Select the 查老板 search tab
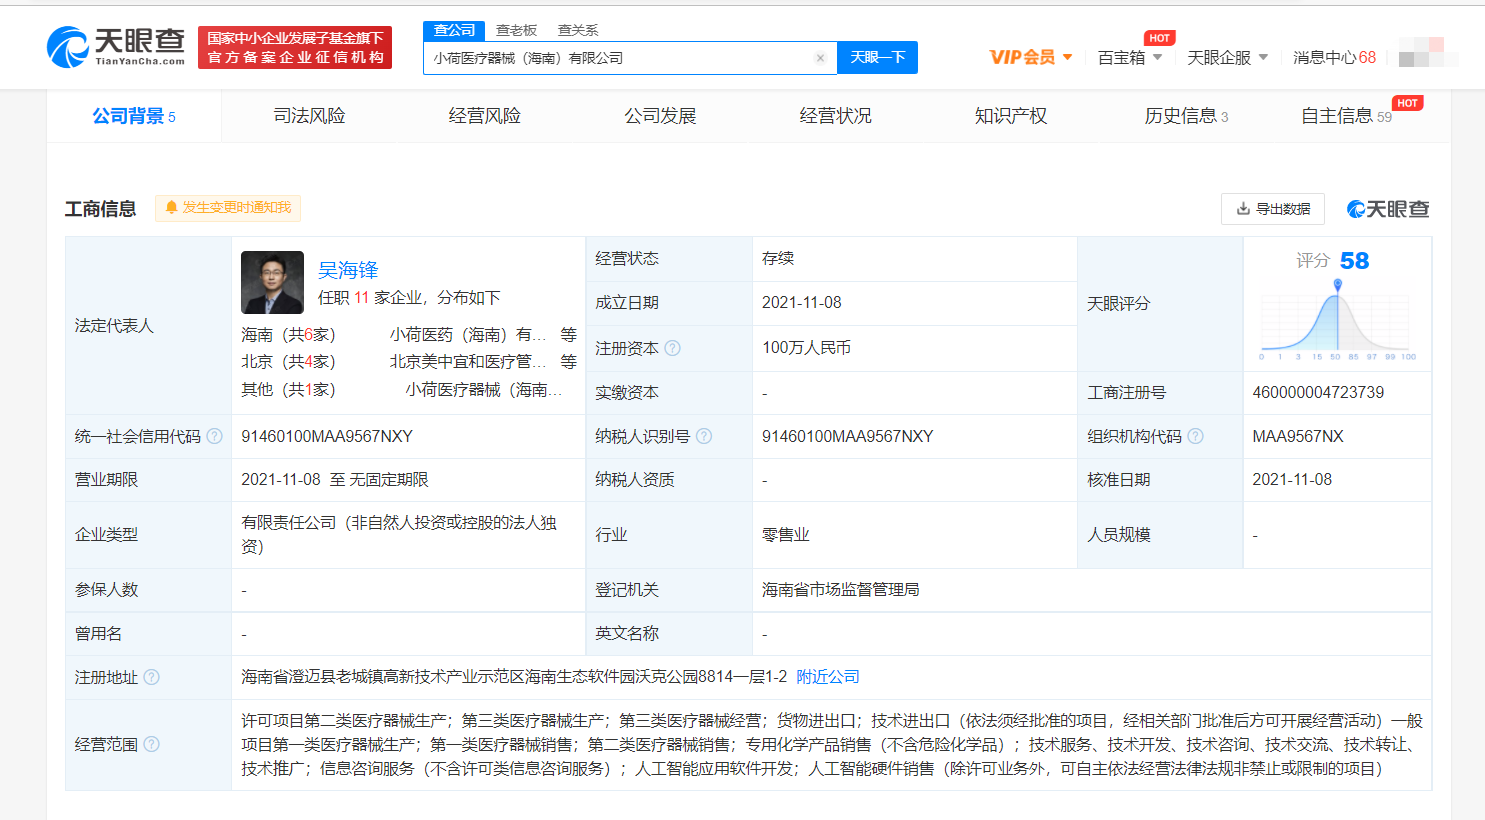This screenshot has width=1485, height=820. (516, 30)
